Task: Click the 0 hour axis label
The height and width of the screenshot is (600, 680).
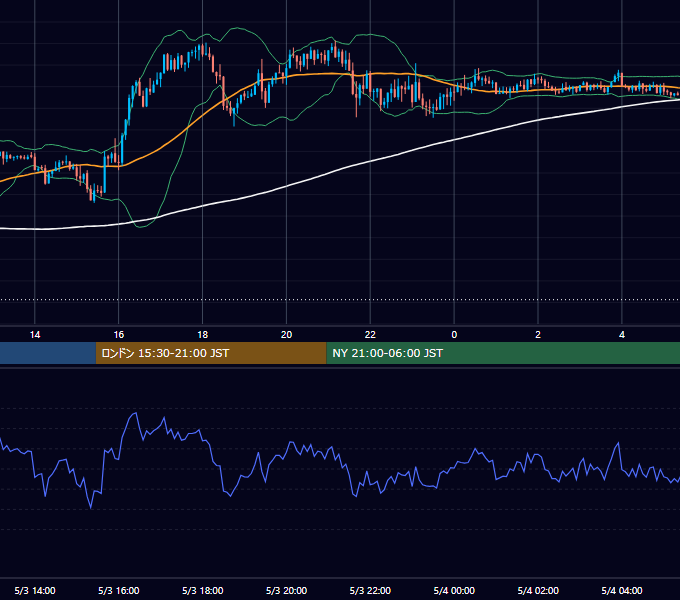Action: click(x=454, y=335)
